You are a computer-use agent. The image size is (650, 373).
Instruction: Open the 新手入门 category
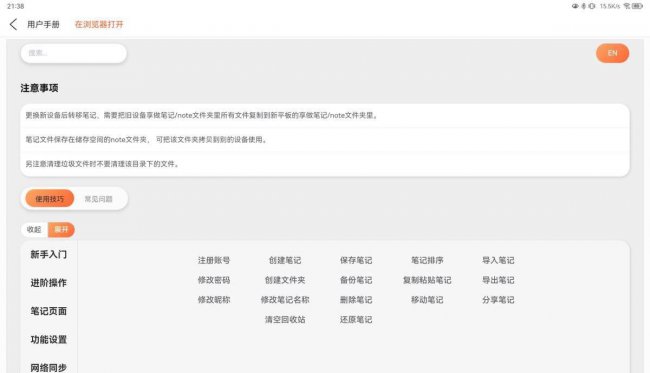49,254
